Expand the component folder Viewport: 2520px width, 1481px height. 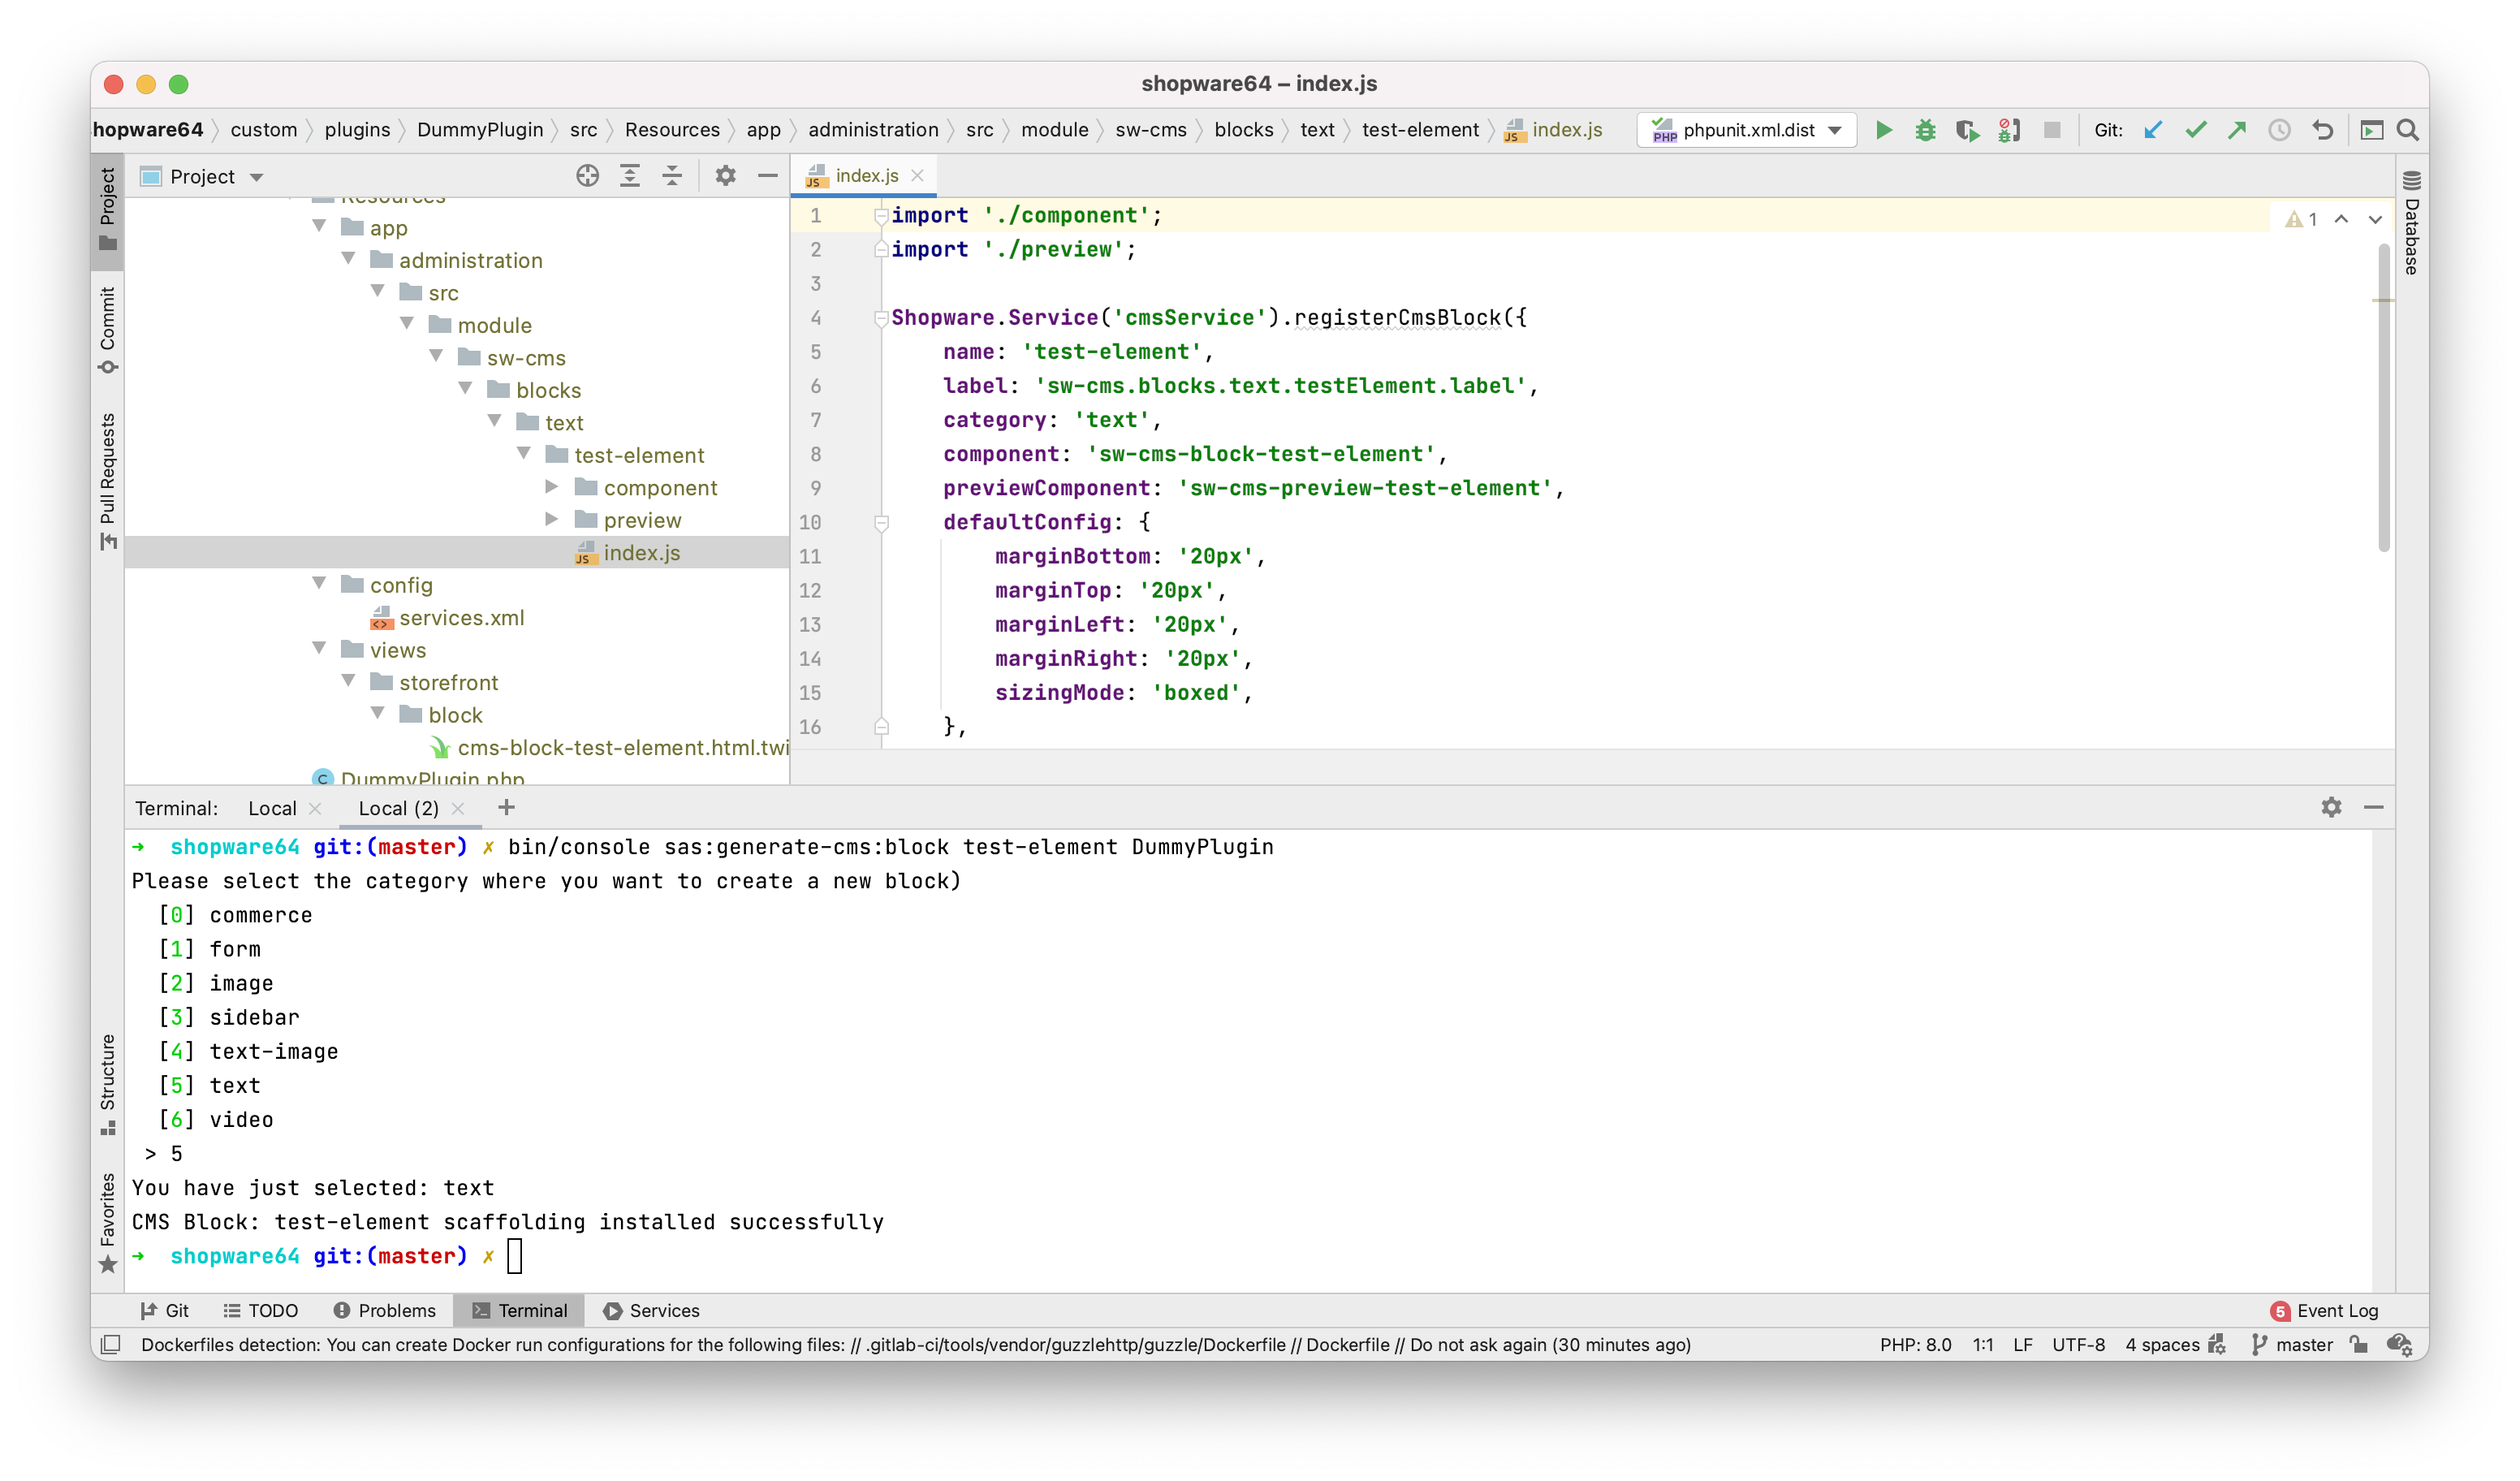[551, 487]
